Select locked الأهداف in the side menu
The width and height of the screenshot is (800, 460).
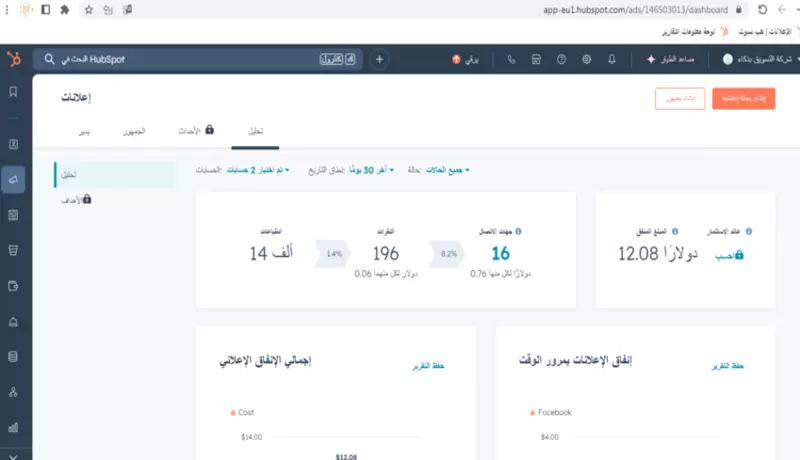(x=76, y=200)
